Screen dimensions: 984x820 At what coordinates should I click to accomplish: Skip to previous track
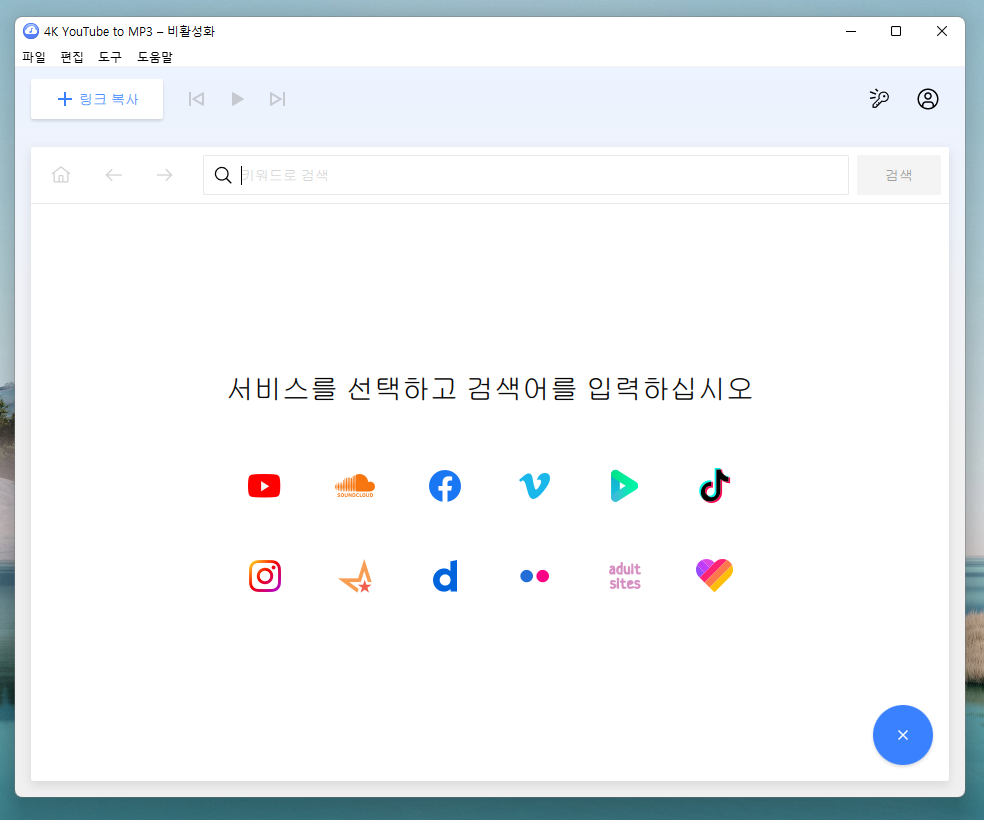coord(196,99)
